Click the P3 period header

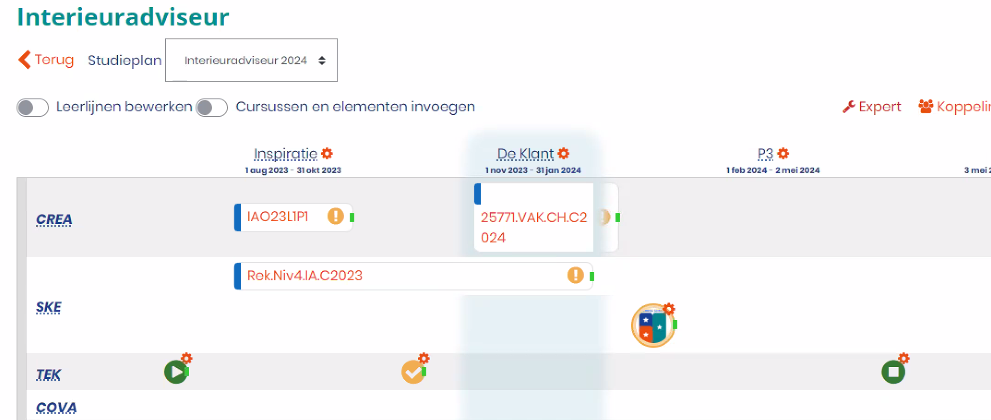click(765, 154)
